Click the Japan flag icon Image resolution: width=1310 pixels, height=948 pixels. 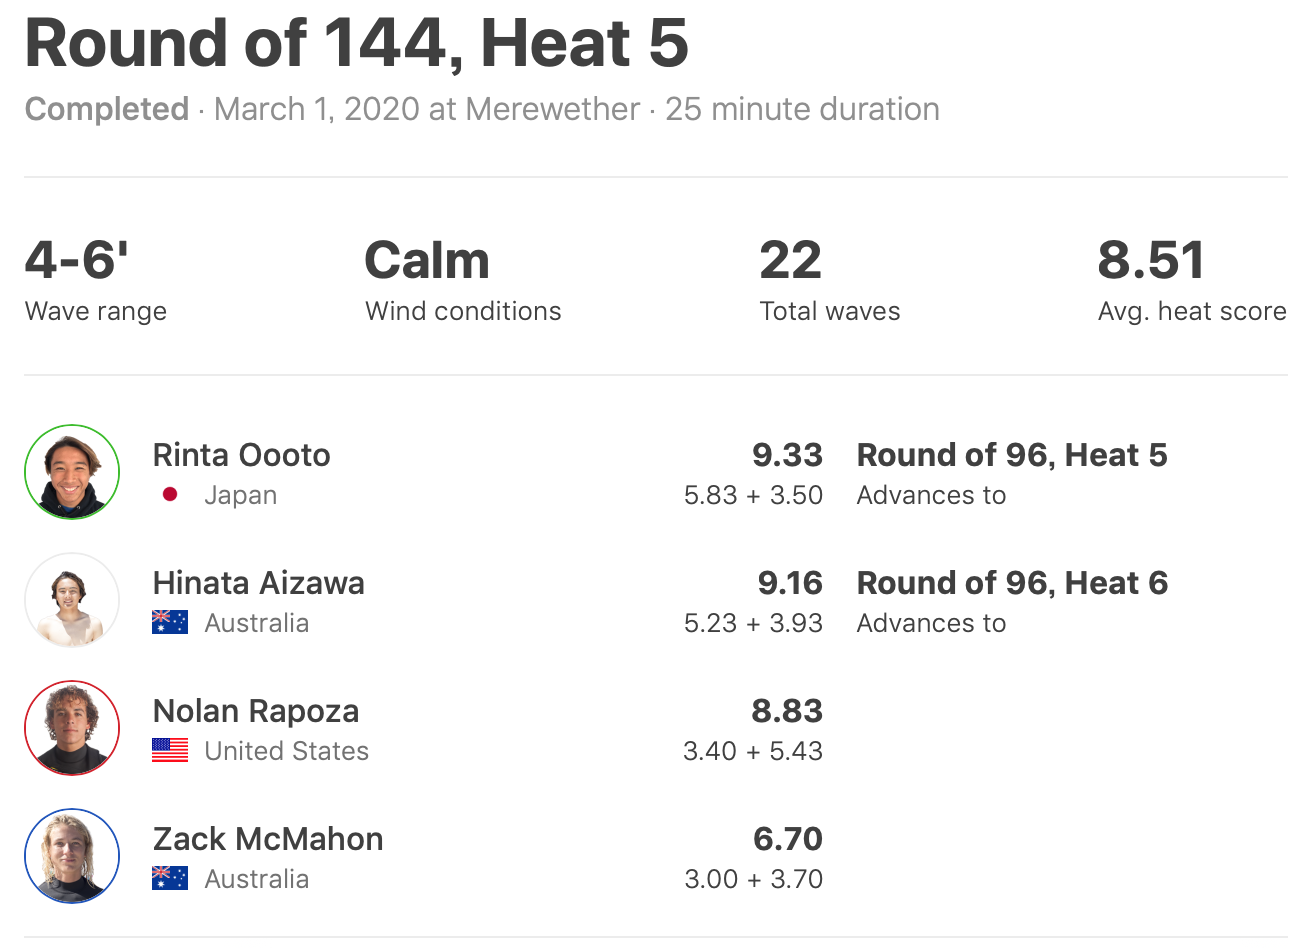(x=170, y=495)
